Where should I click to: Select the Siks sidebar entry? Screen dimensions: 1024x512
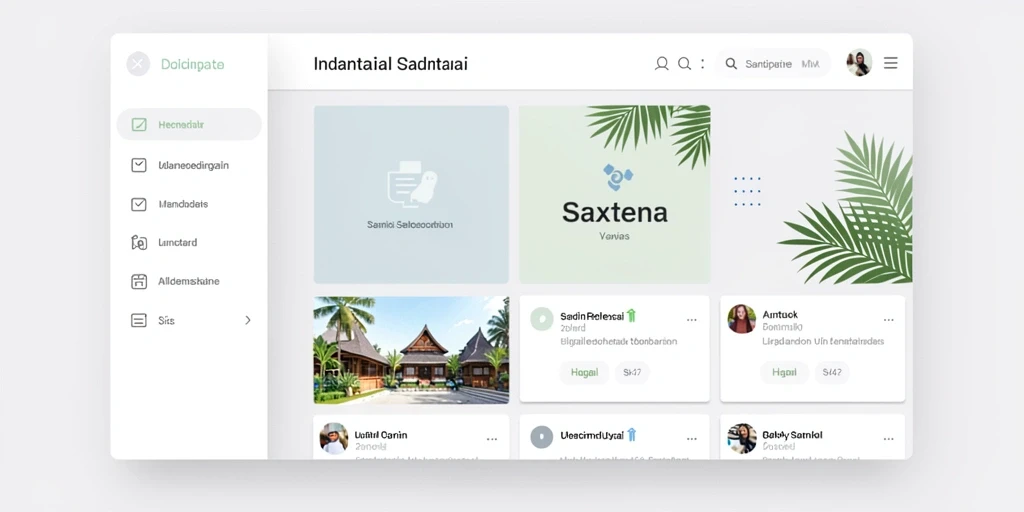189,320
